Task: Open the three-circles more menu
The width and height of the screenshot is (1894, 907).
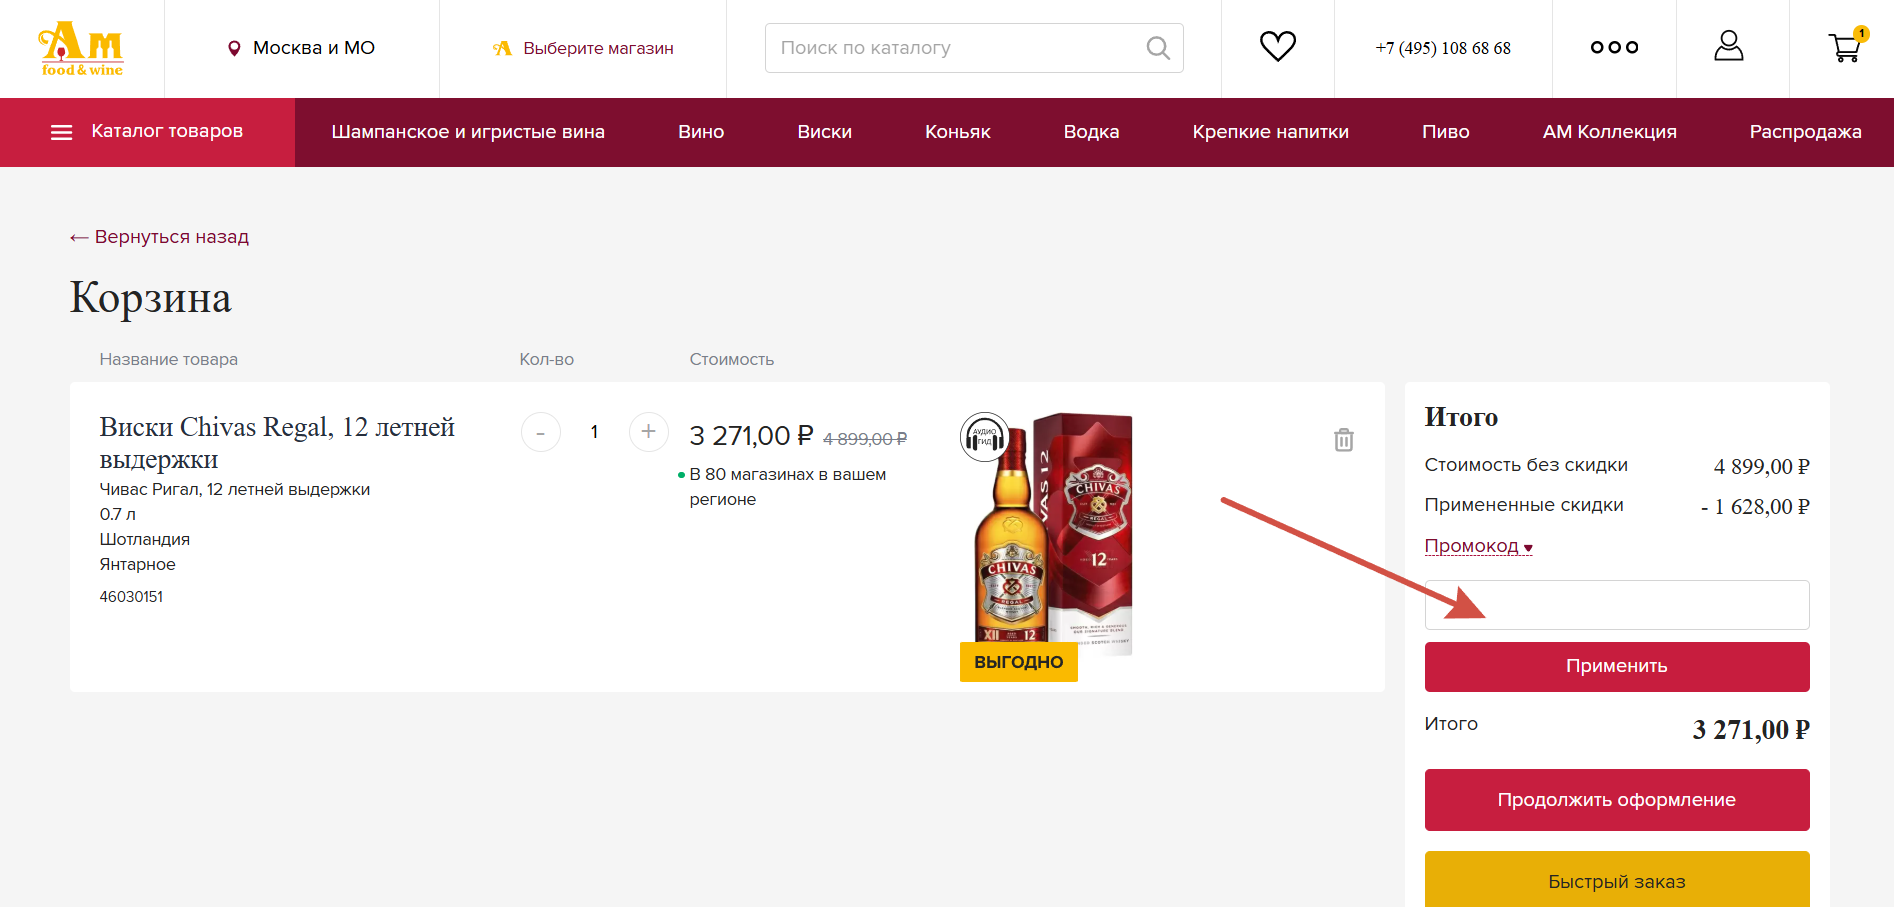Action: pos(1614,47)
